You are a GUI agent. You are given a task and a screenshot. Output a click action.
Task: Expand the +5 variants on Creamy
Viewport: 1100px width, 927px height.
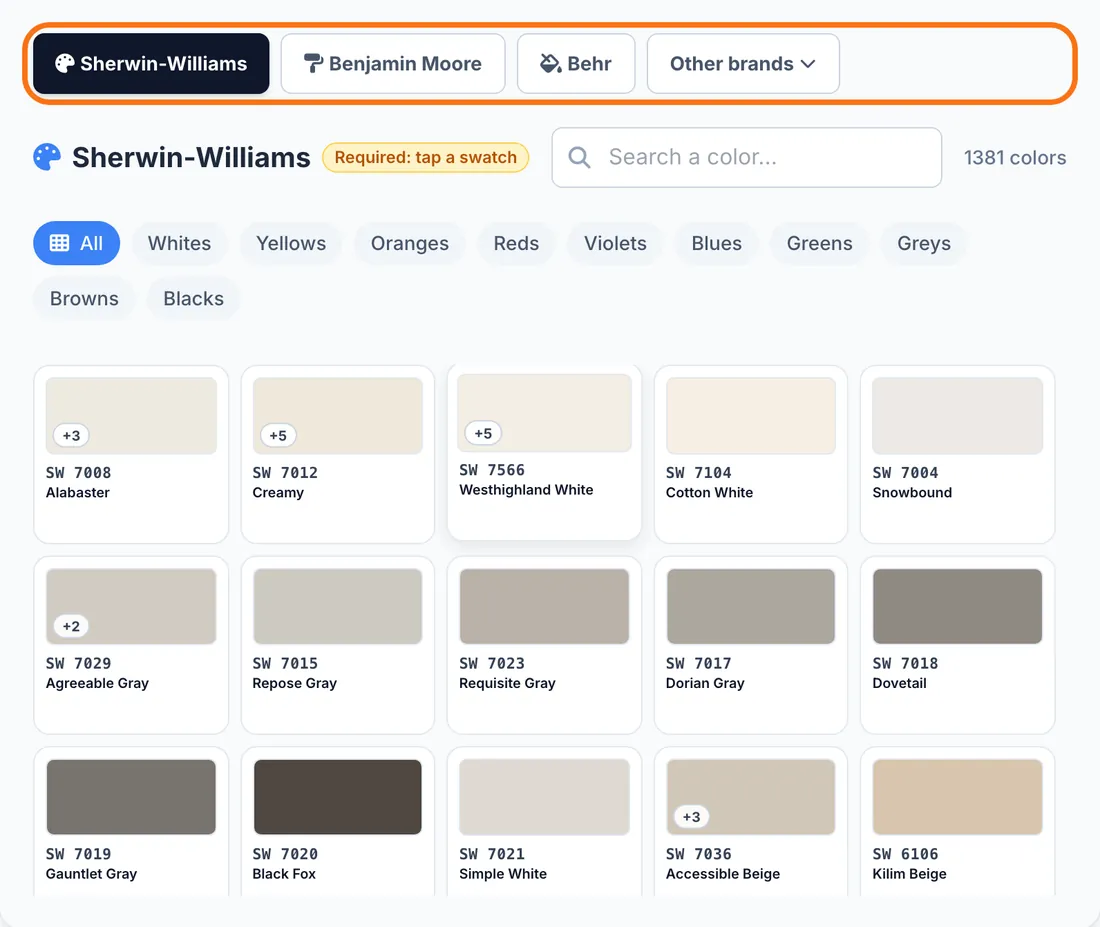click(278, 435)
